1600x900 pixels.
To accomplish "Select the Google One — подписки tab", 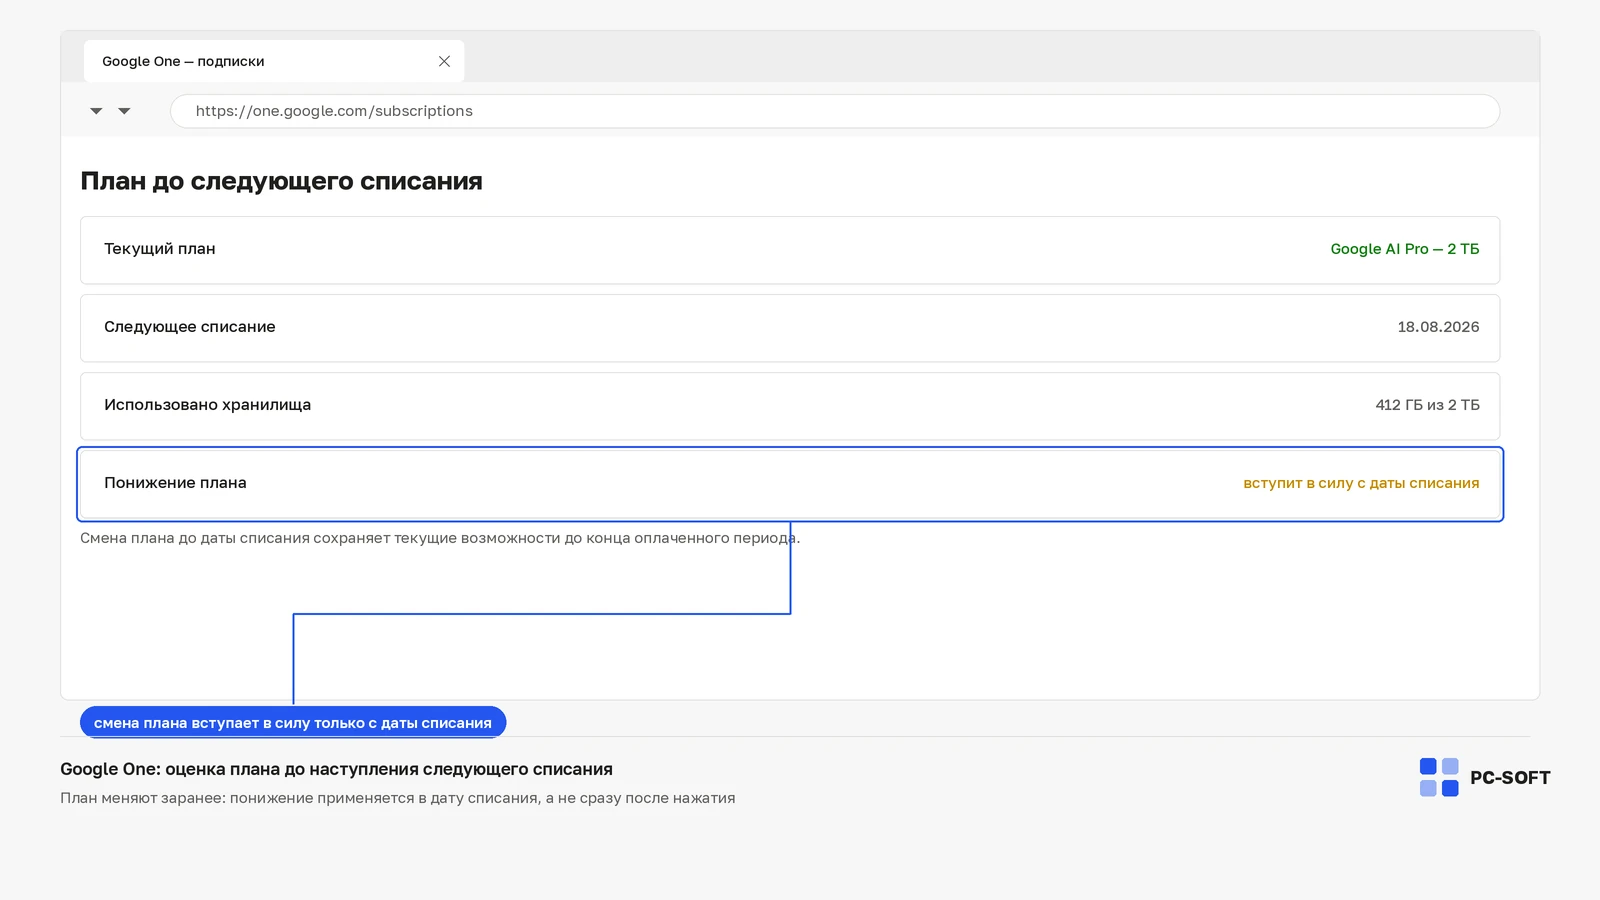I will click(274, 61).
